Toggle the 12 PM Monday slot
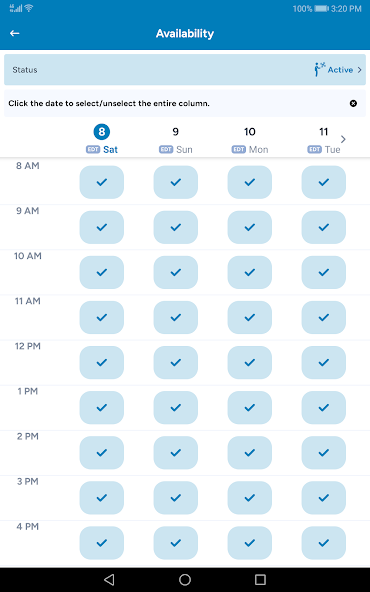370x592 pixels. click(x=250, y=363)
